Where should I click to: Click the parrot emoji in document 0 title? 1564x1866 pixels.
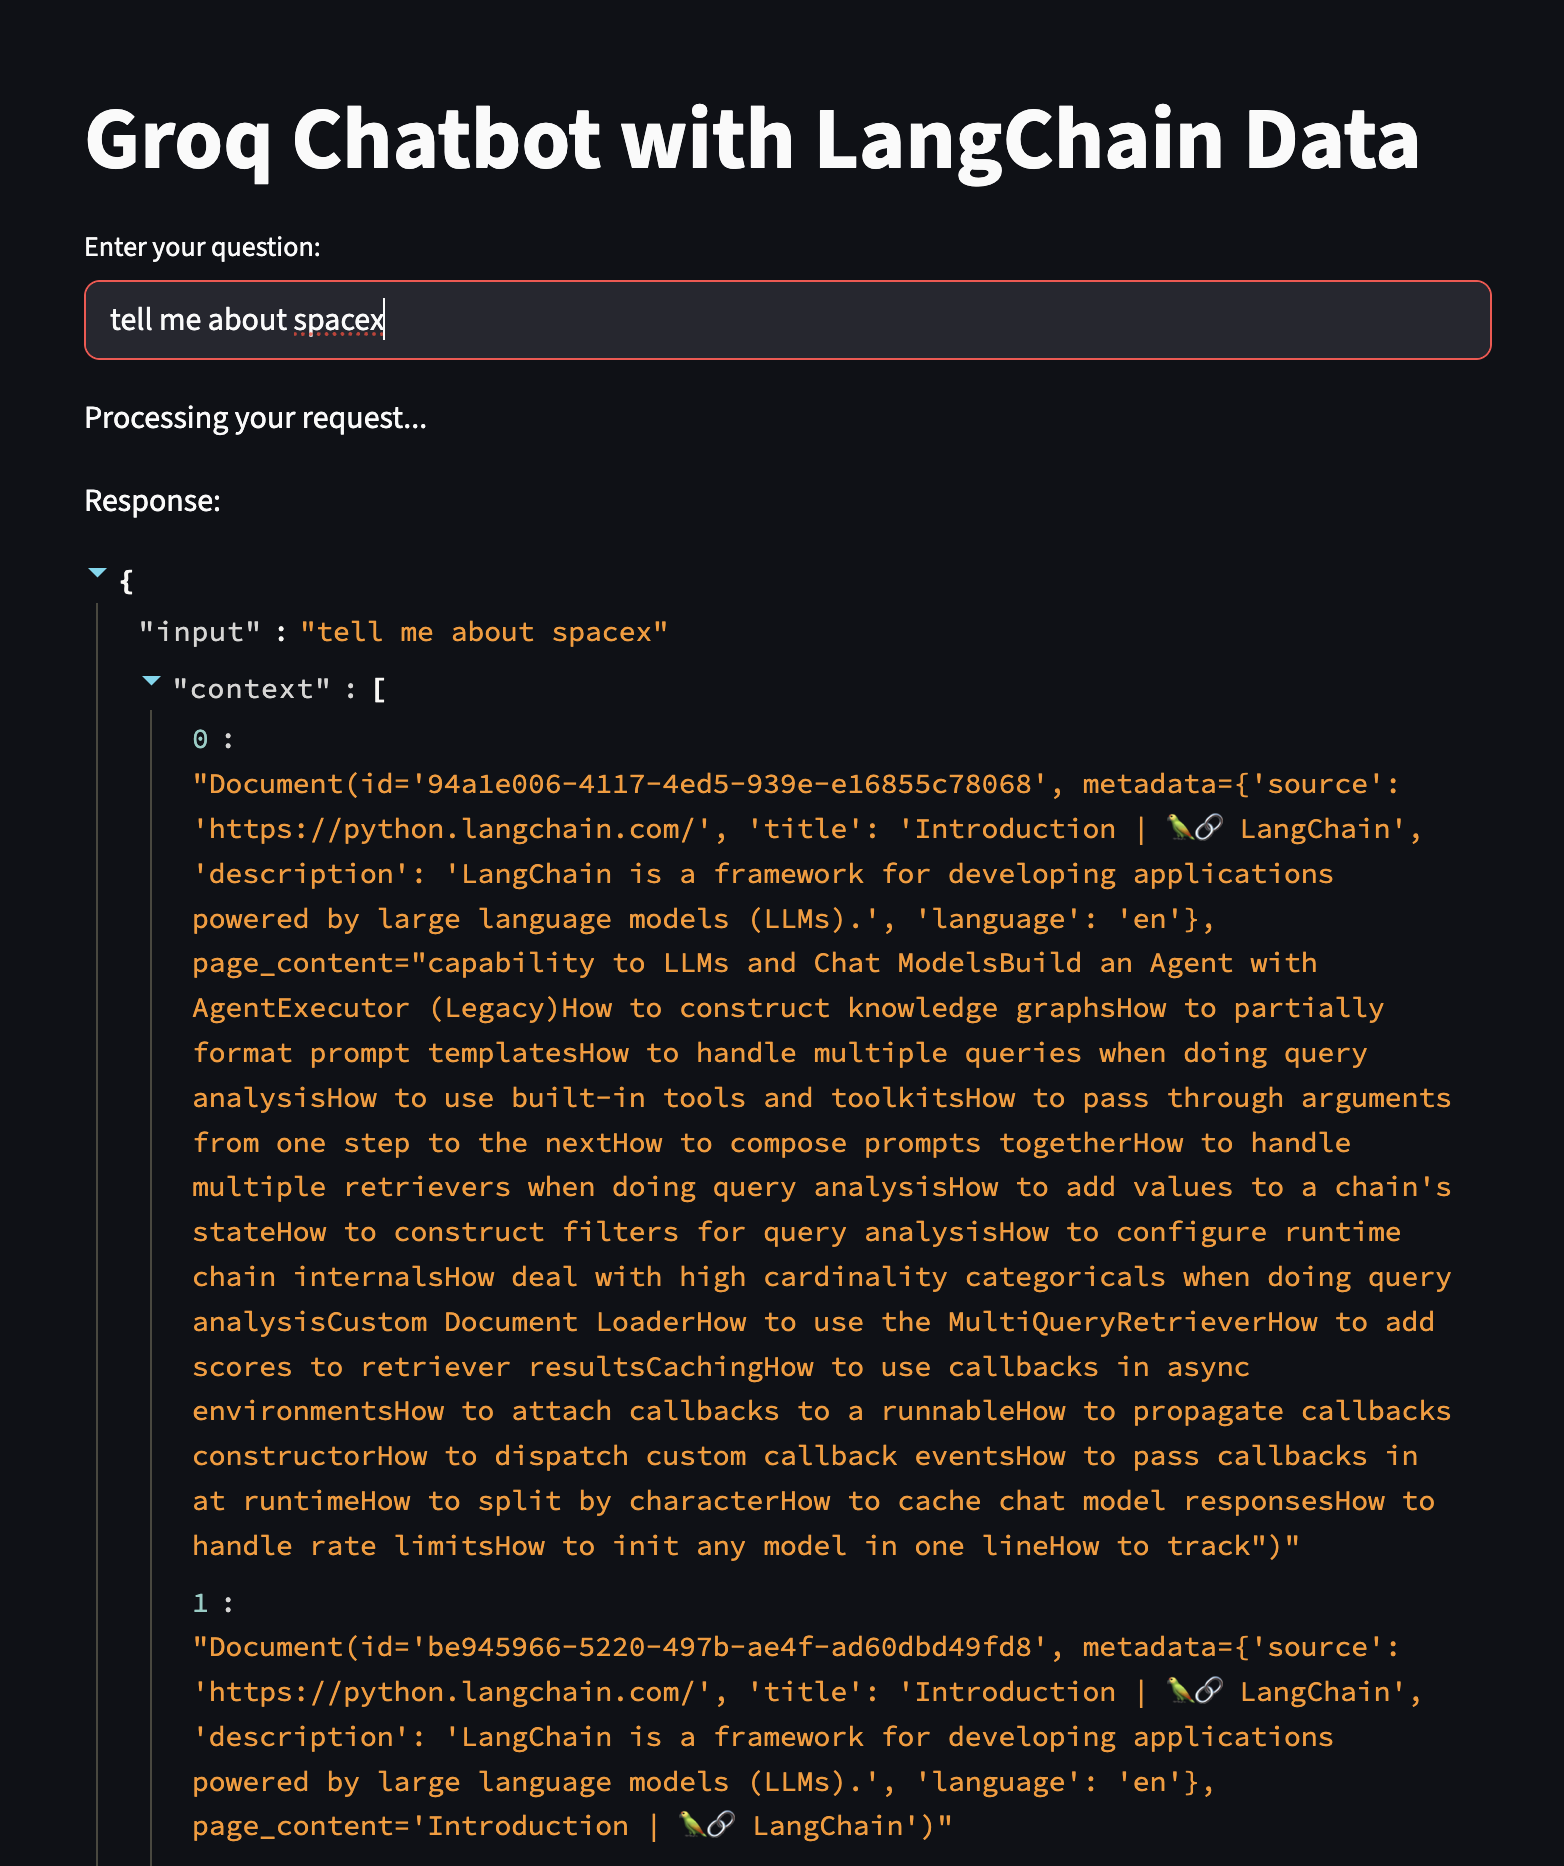1180,828
